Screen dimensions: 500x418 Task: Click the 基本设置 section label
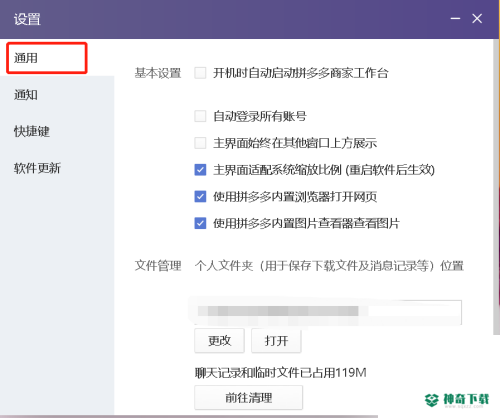pos(158,73)
